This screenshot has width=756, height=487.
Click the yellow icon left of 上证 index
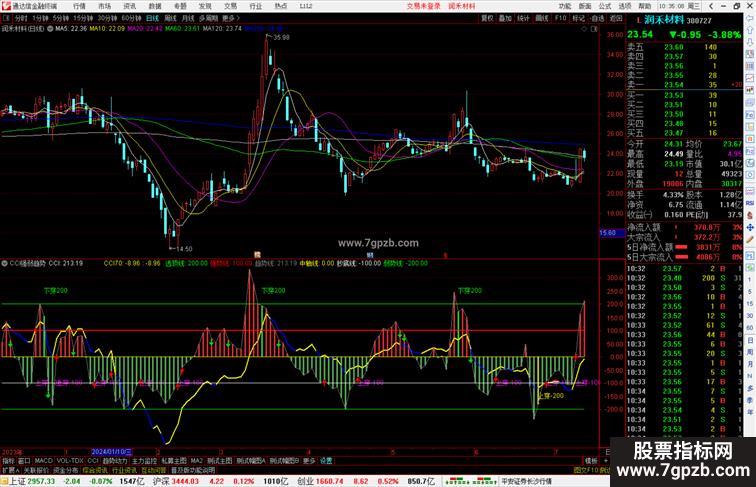pyautogui.click(x=4, y=481)
